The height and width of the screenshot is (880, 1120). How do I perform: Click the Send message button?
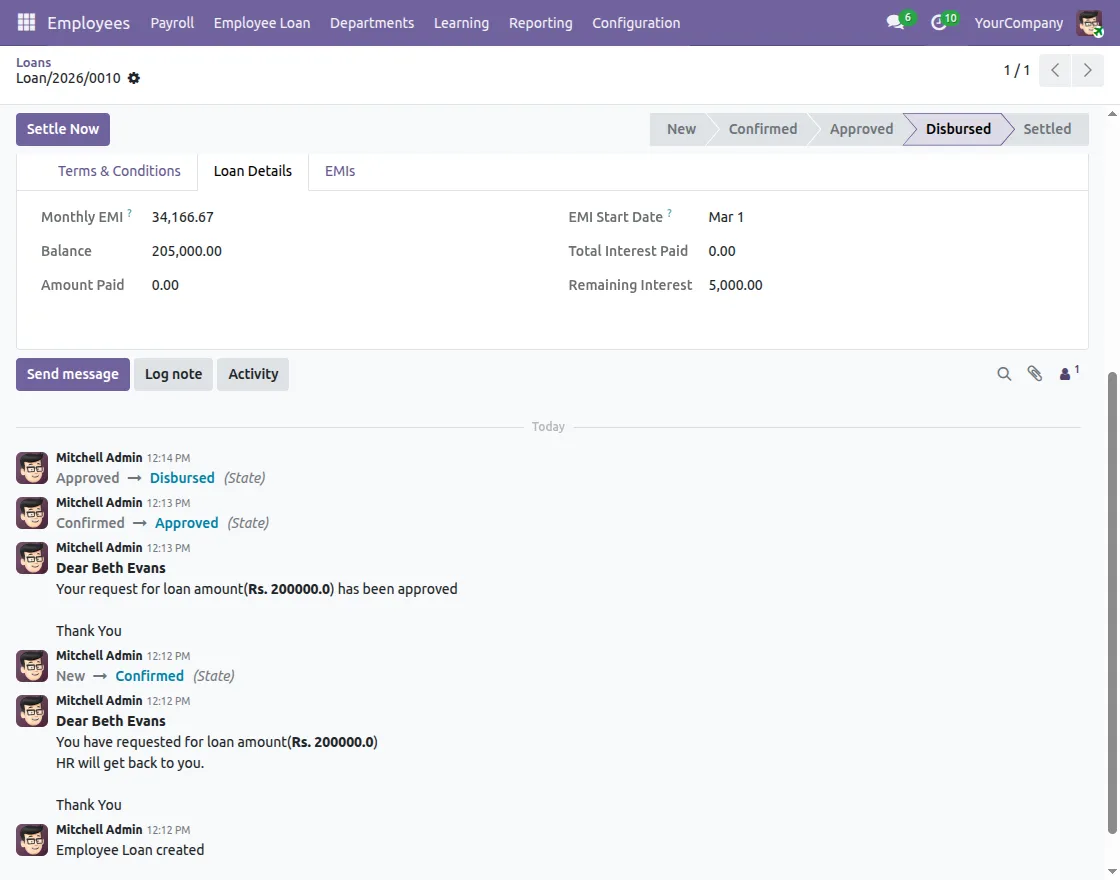(73, 374)
